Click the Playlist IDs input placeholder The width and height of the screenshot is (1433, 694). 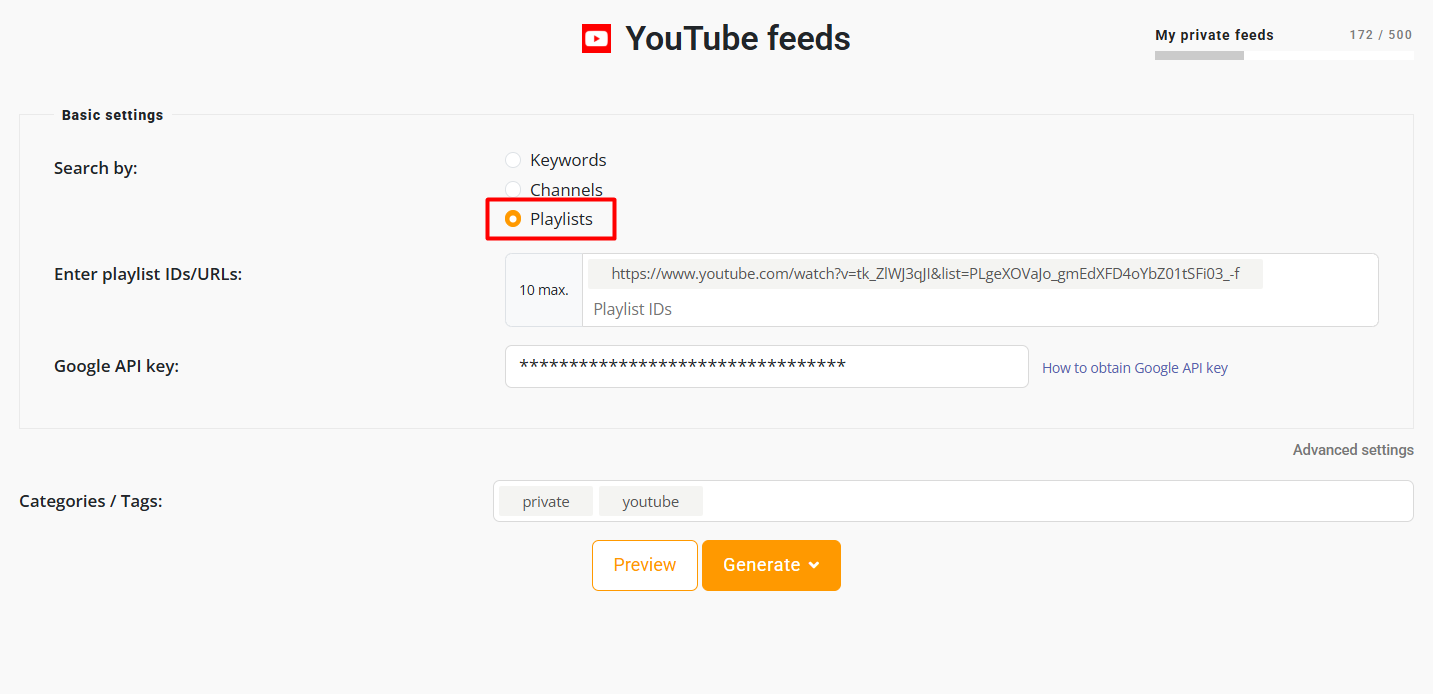point(633,309)
